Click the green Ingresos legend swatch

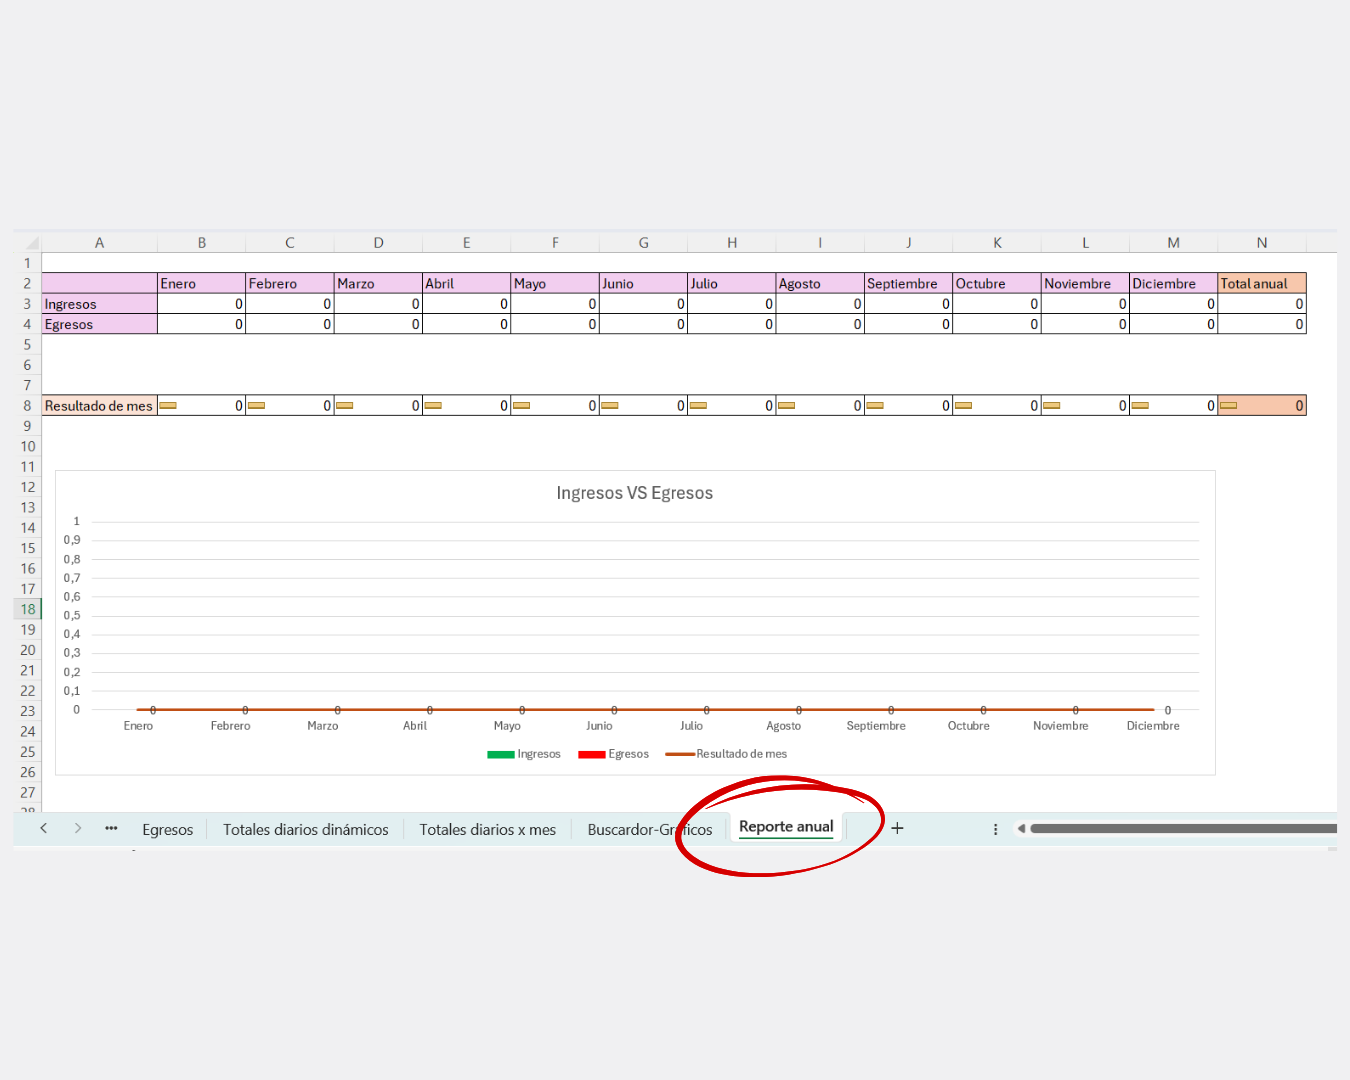pos(500,755)
